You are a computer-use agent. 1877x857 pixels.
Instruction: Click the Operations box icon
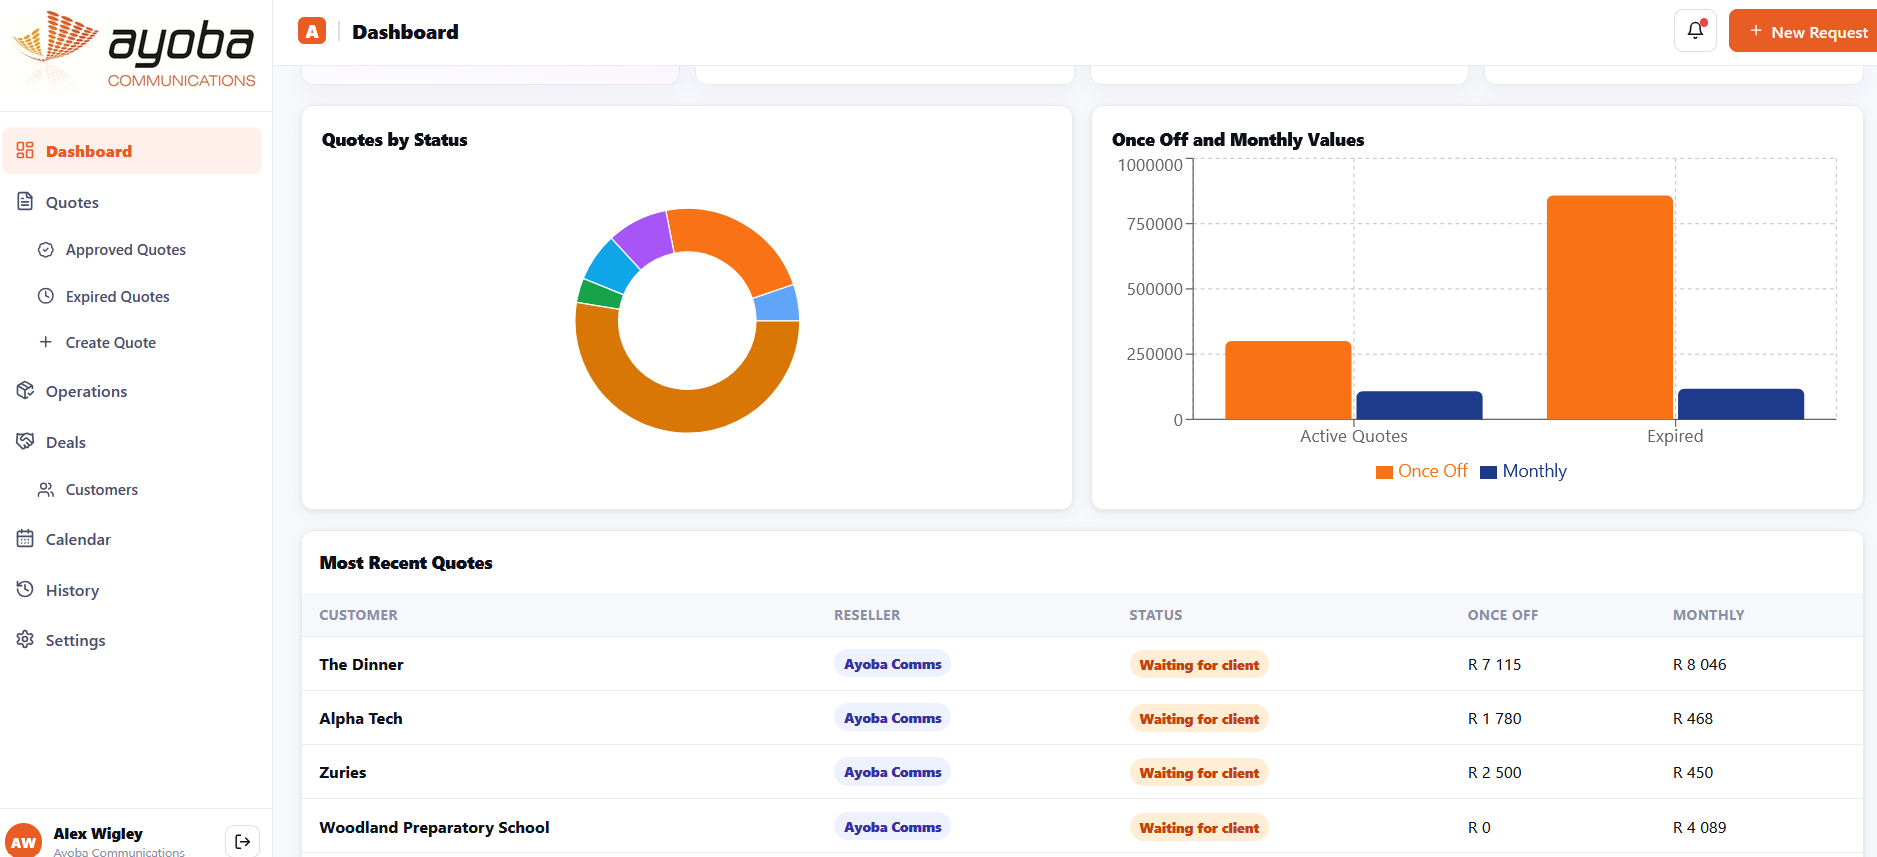(x=25, y=390)
